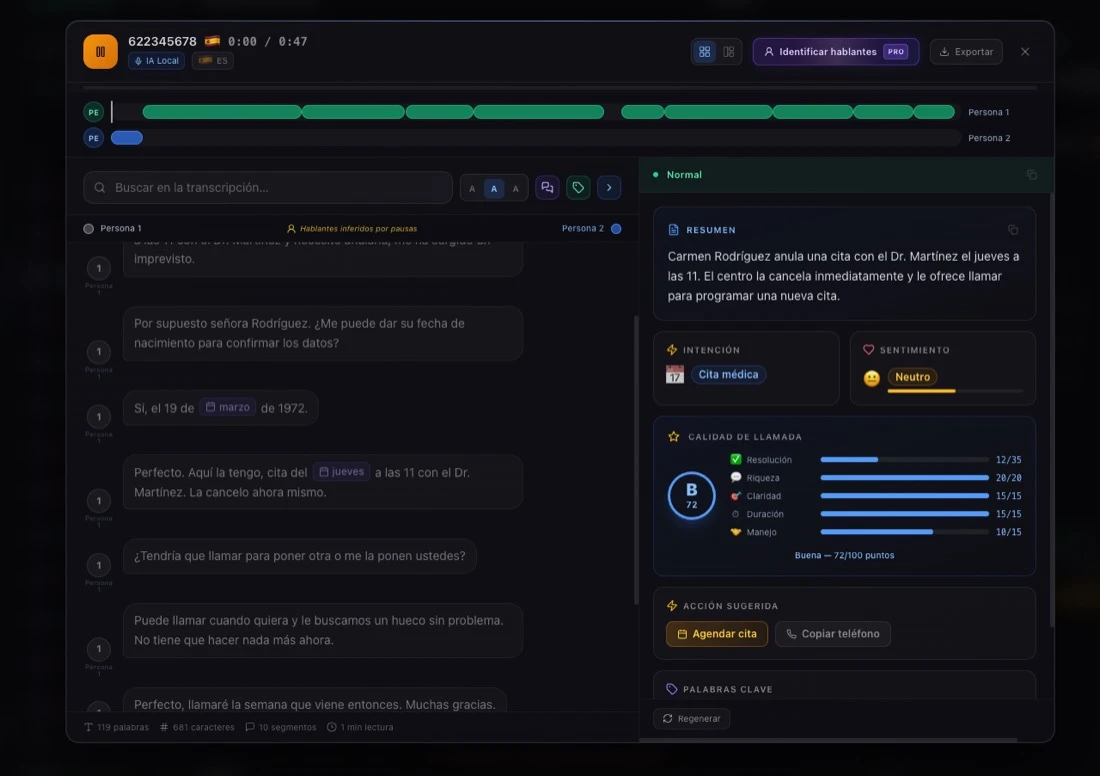1100x776 pixels.
Task: Select the Cita médica intent chip
Action: 728,375
